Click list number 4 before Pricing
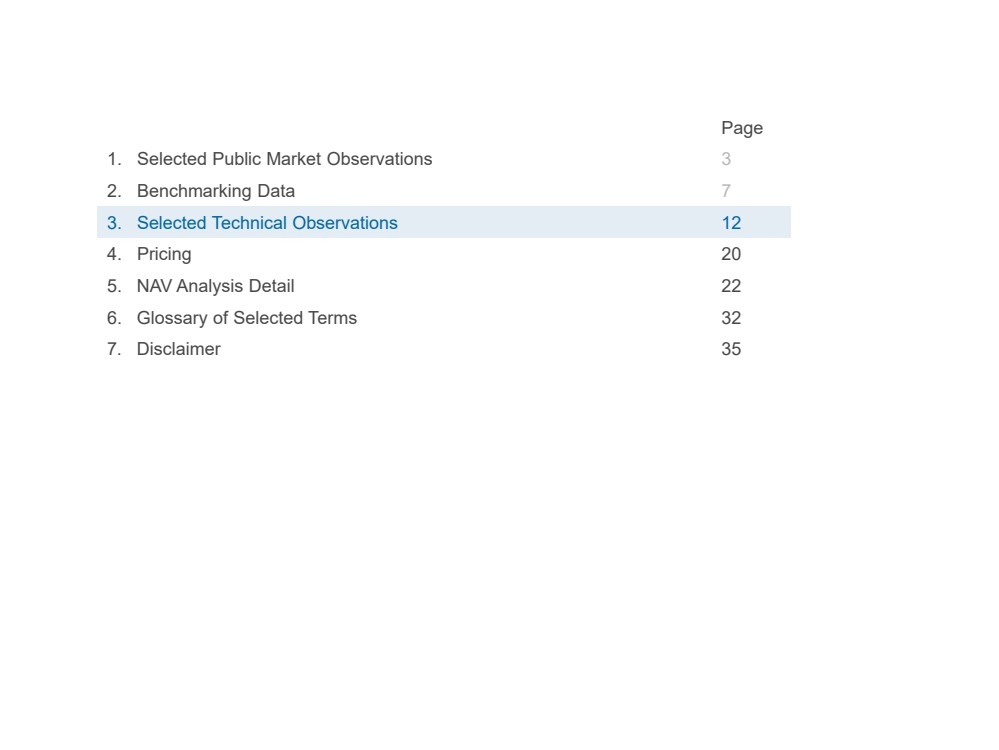This screenshot has width=999, height=750. point(114,254)
